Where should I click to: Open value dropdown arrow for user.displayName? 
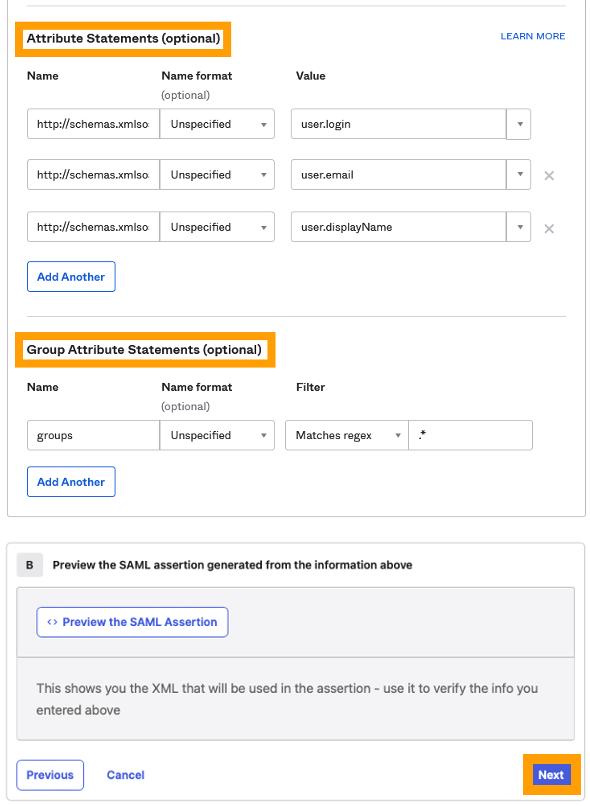[519, 227]
